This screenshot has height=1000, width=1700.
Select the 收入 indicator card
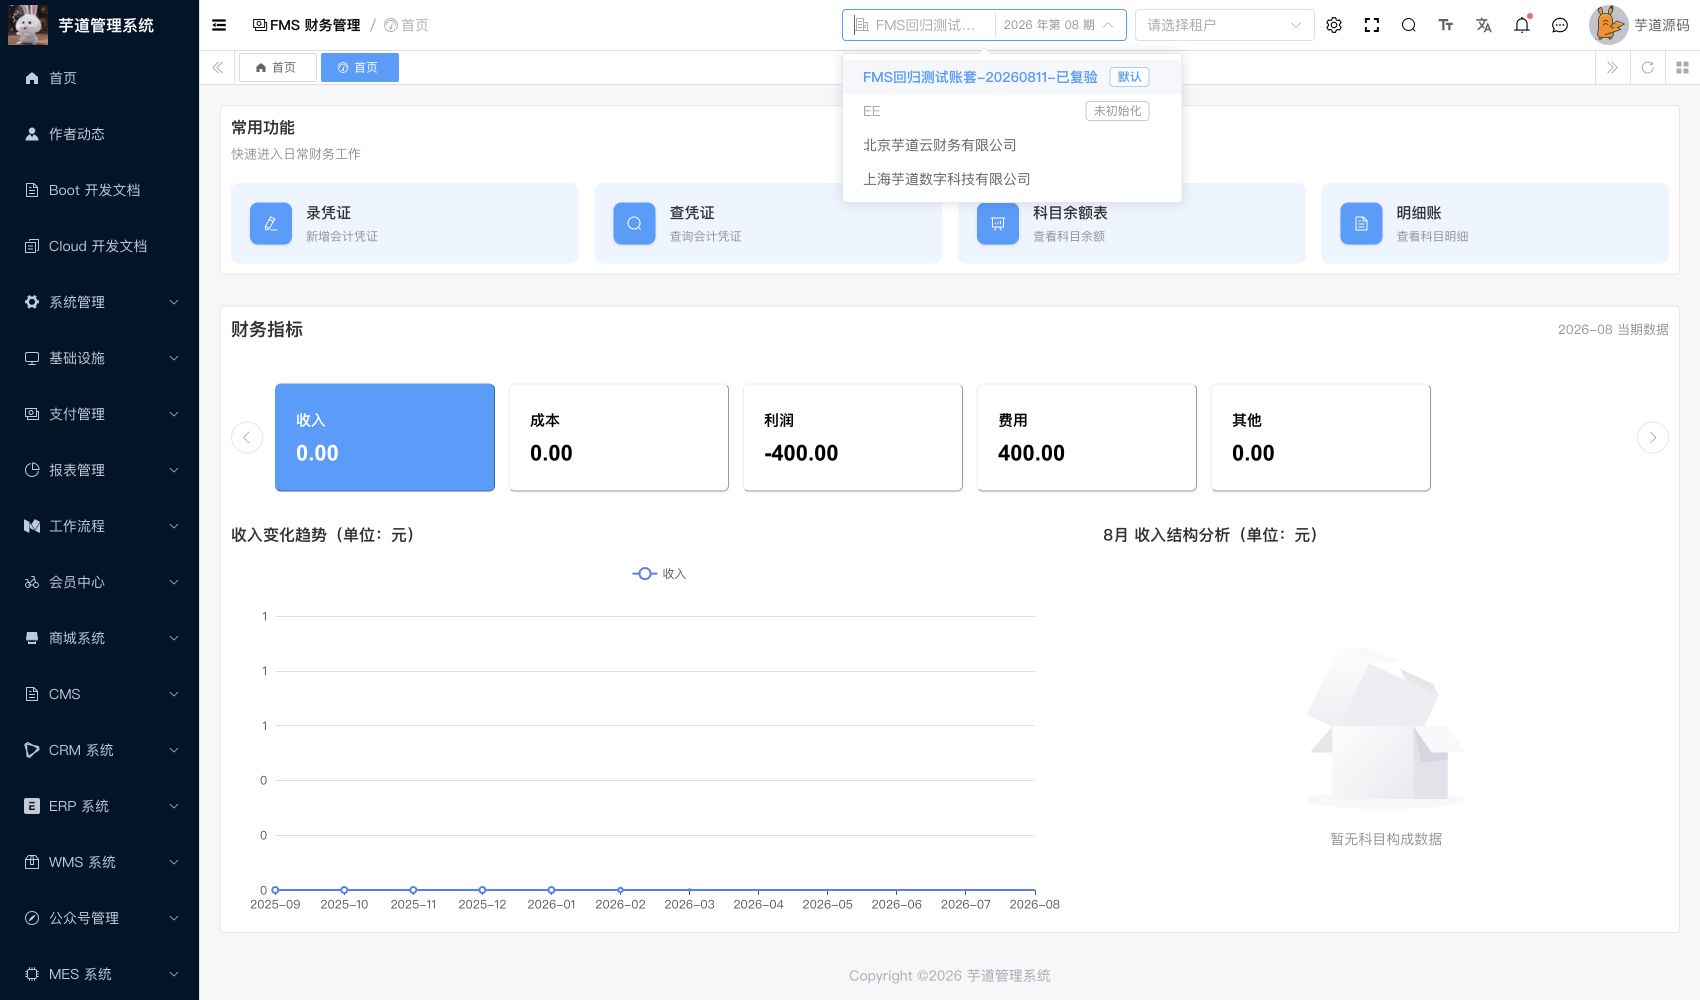coord(385,437)
